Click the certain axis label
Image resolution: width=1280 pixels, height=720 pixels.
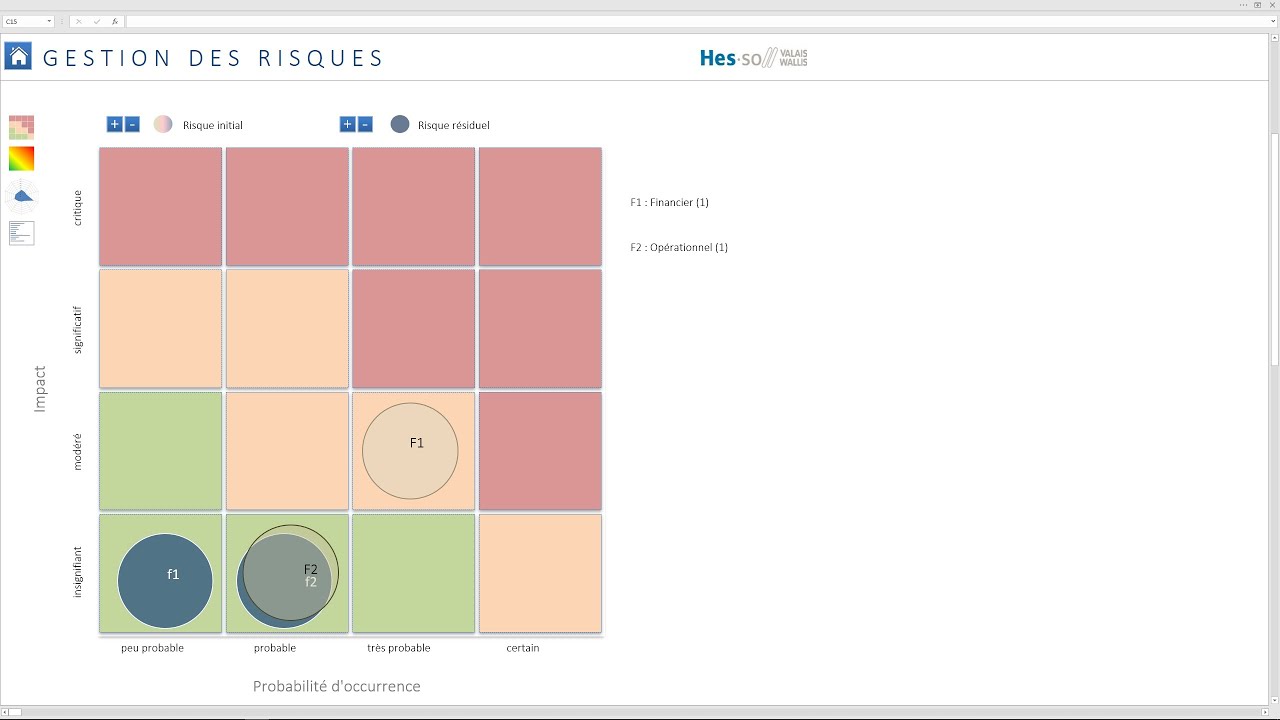(x=523, y=648)
